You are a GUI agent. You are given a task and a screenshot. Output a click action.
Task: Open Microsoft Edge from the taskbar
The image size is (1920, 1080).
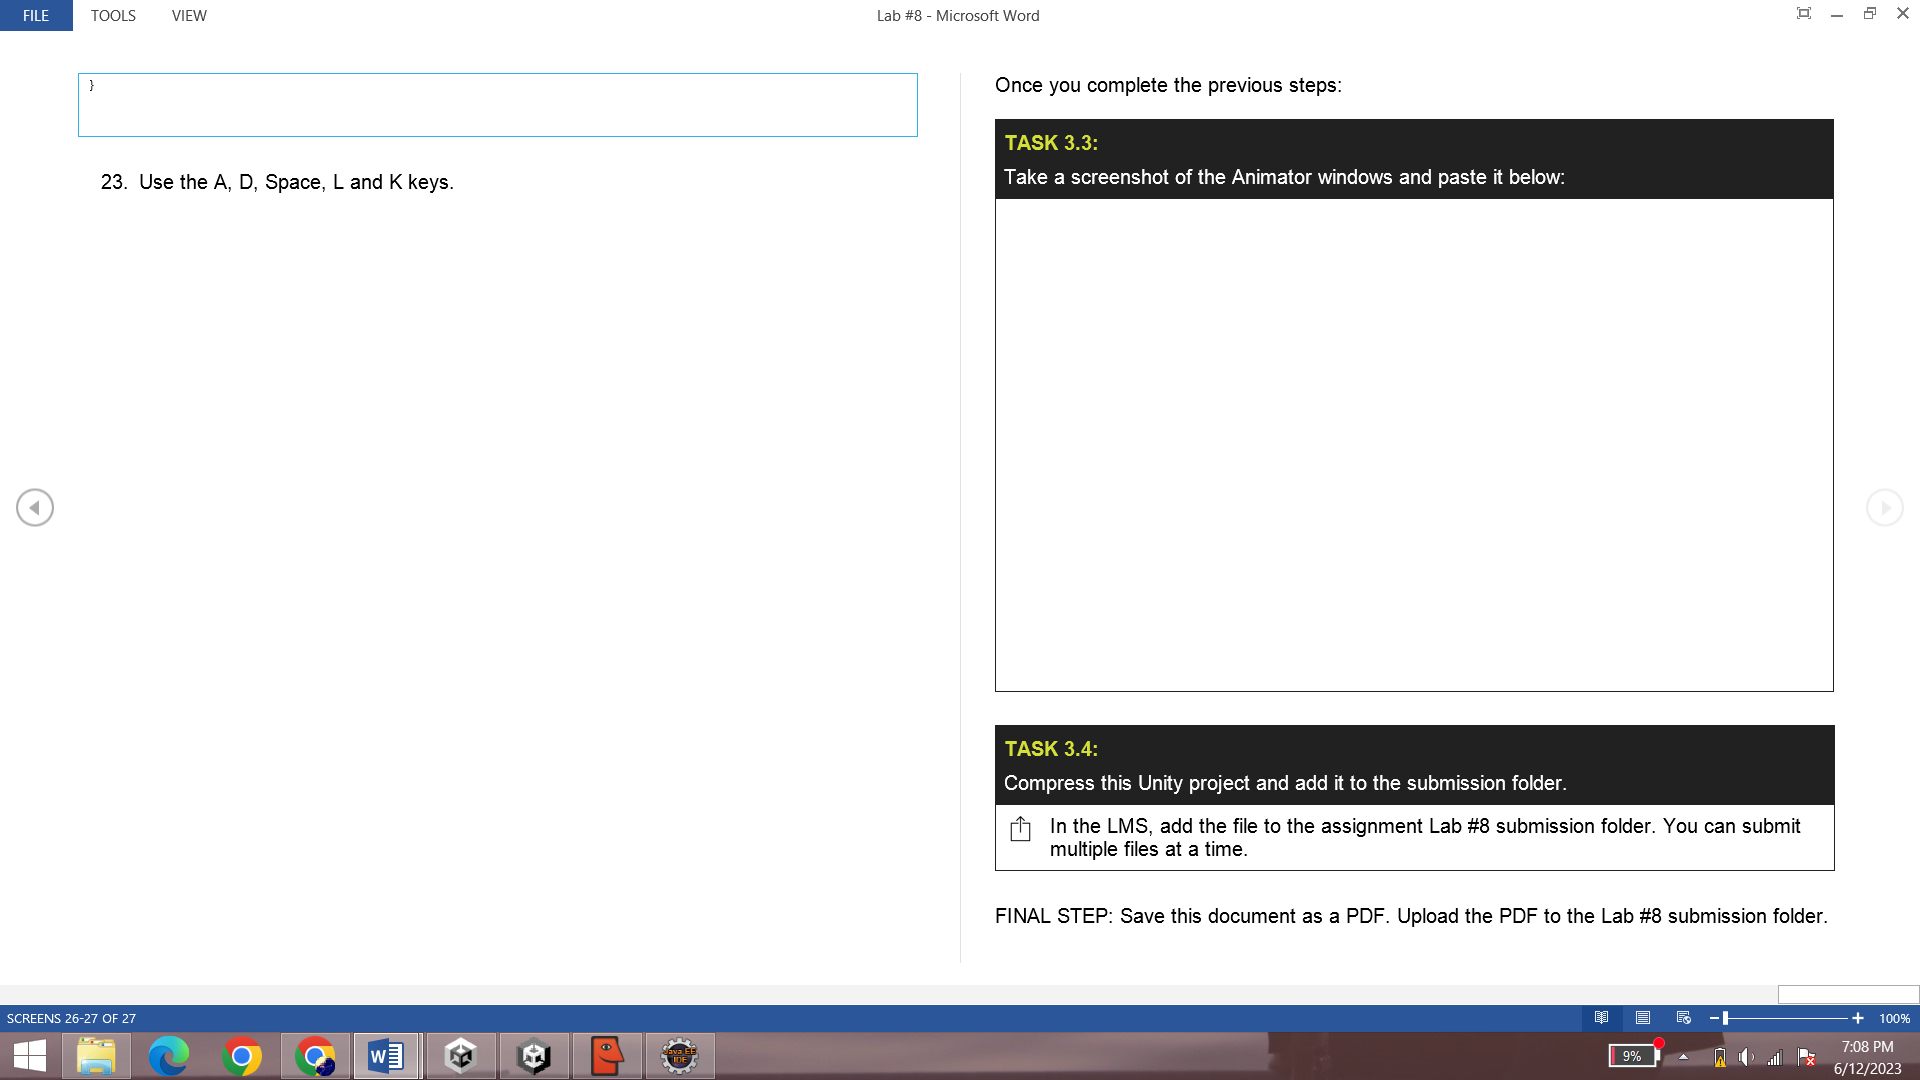tap(169, 1056)
